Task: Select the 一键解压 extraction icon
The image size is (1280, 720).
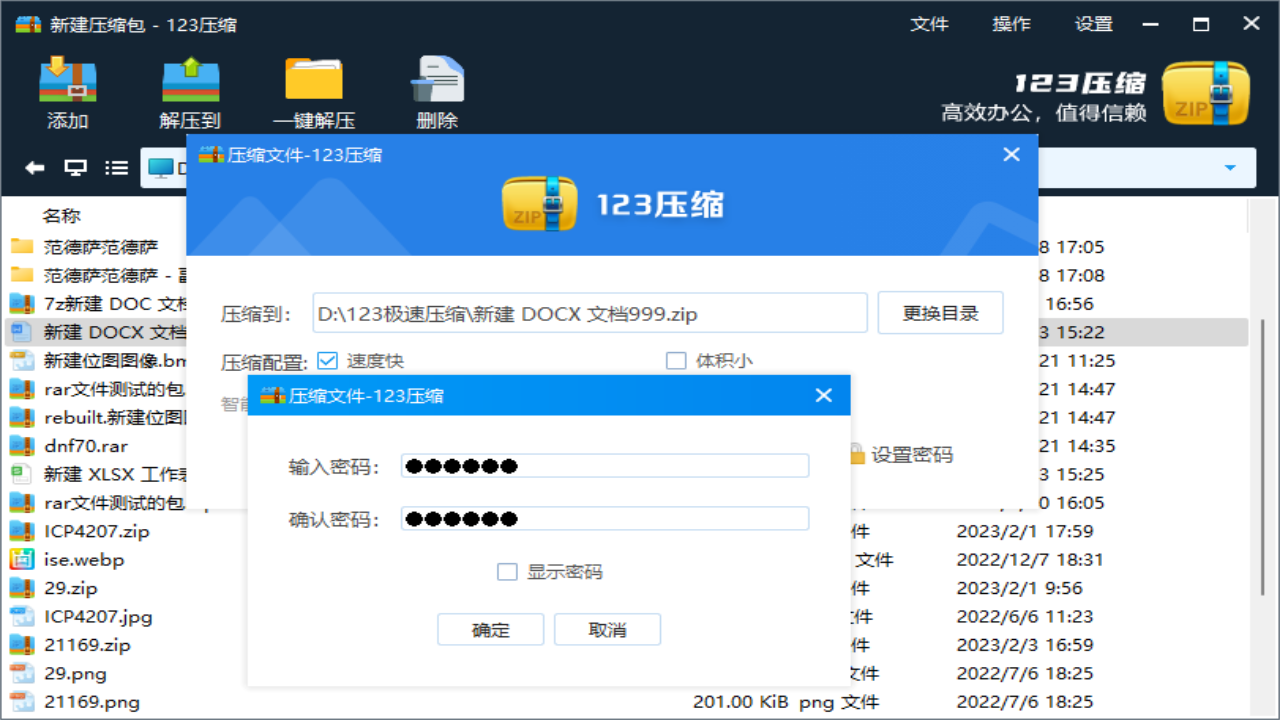Action: pyautogui.click(x=313, y=90)
